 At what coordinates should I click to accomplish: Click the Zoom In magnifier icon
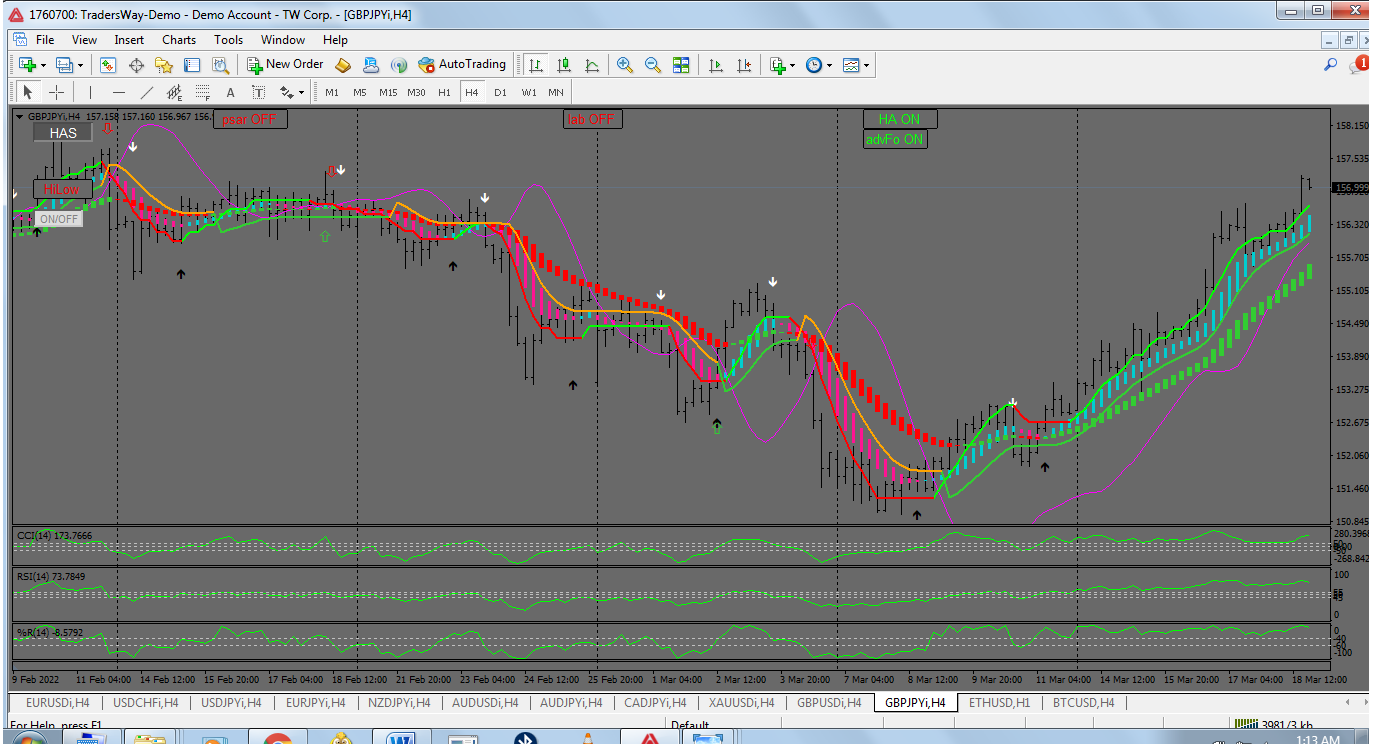[x=625, y=65]
